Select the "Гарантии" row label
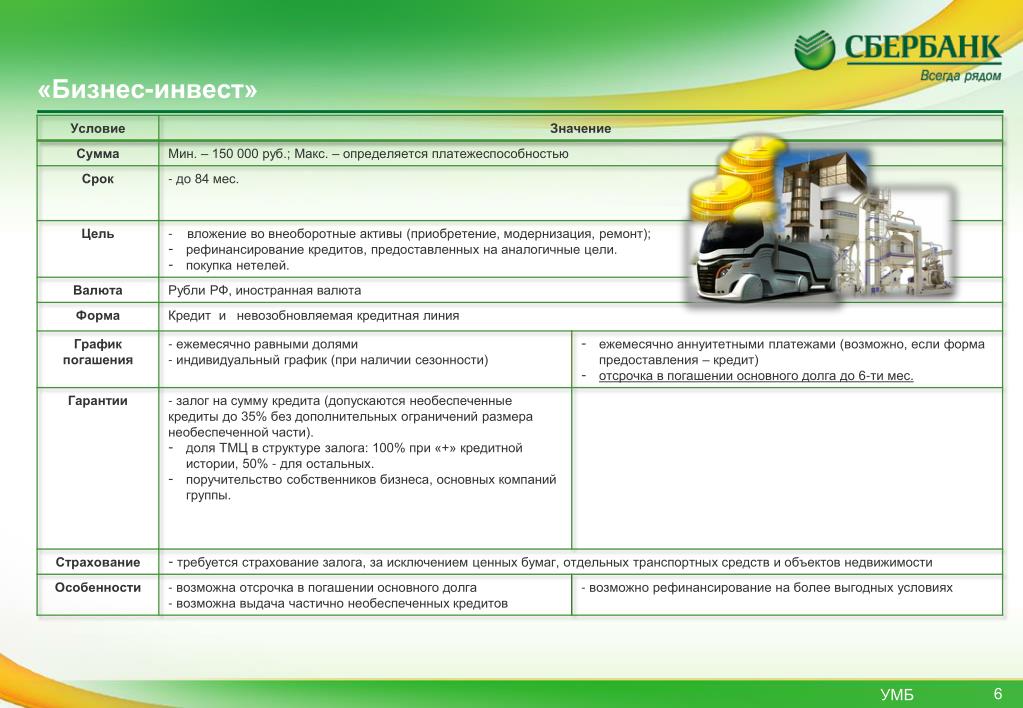This screenshot has height=708, width=1023. (x=98, y=401)
